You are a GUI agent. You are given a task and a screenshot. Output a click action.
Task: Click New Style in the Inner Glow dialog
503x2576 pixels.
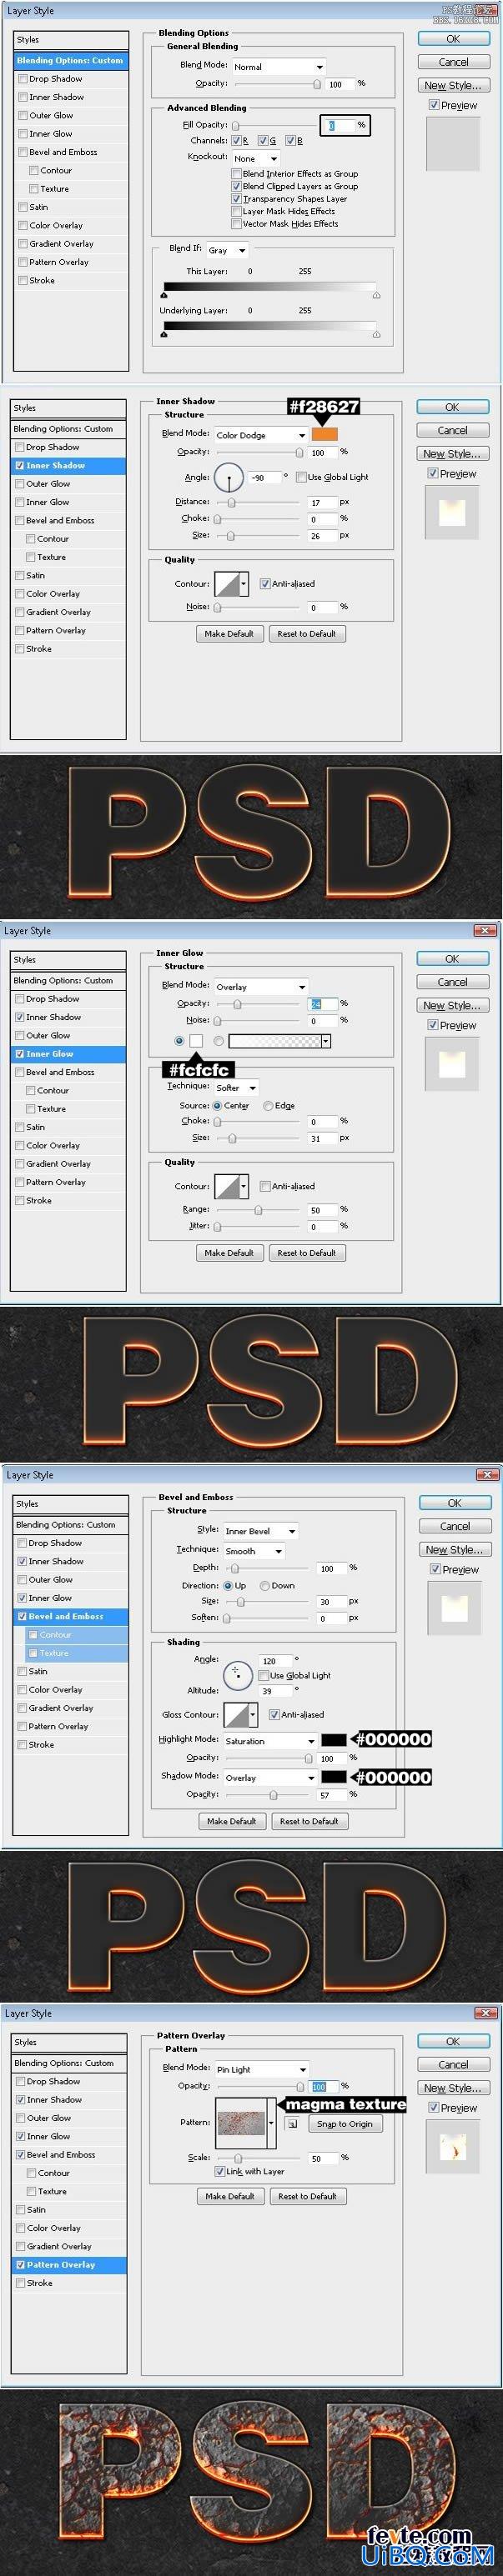point(452,1006)
